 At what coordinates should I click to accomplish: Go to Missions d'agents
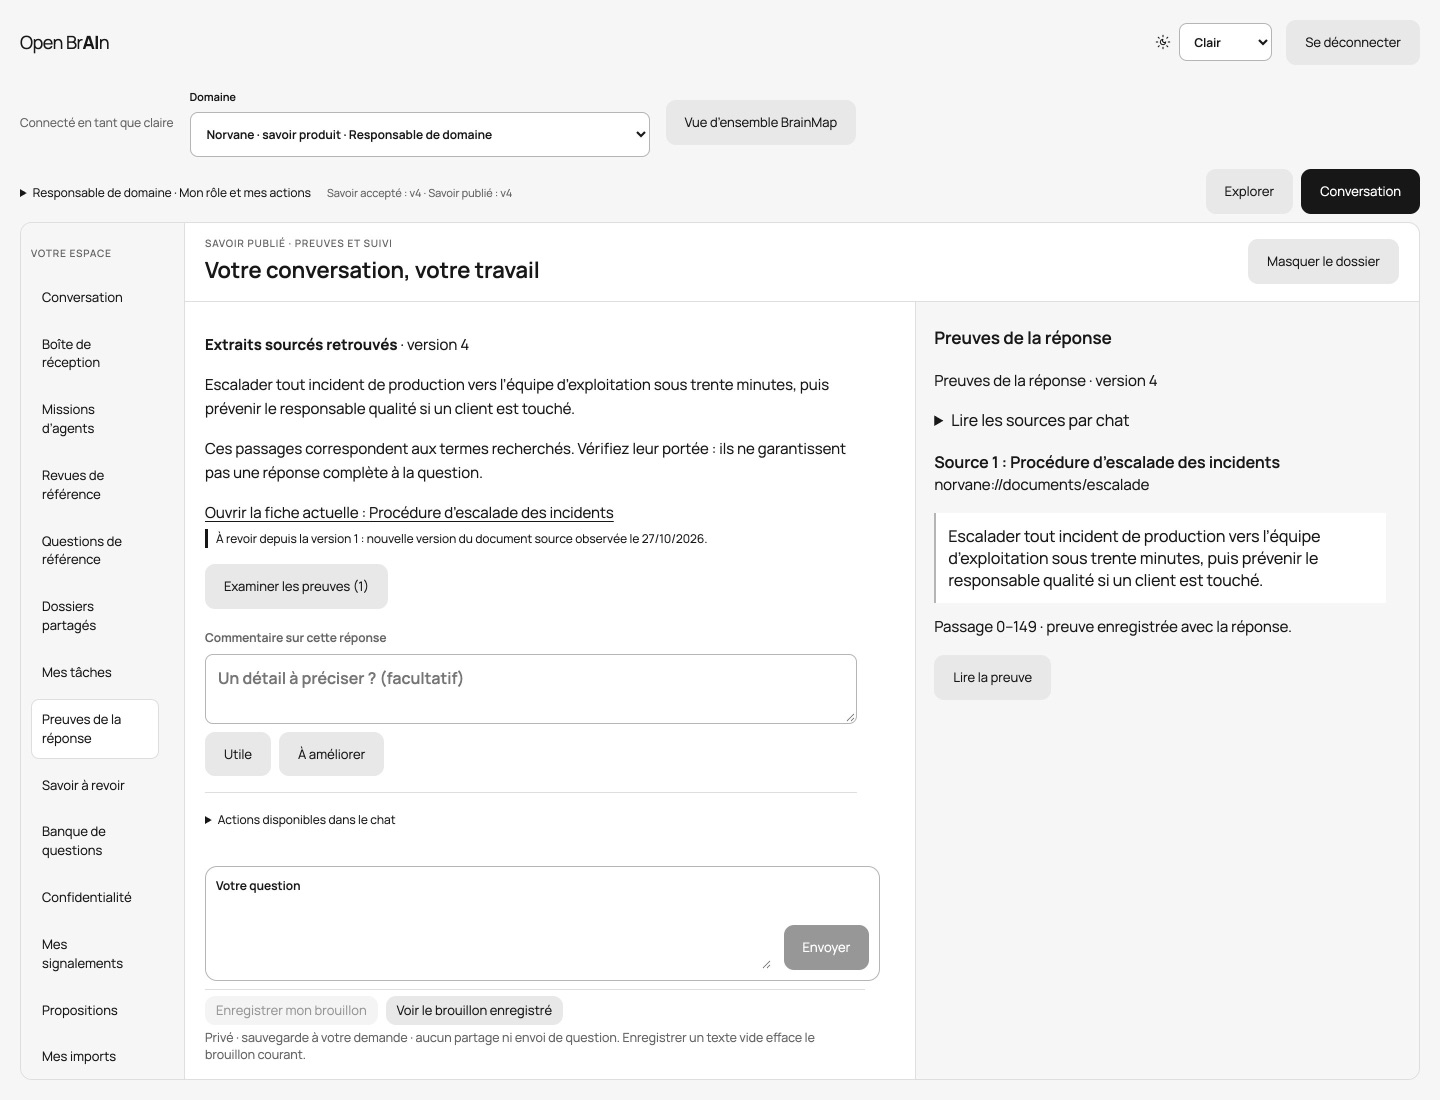coord(95,419)
